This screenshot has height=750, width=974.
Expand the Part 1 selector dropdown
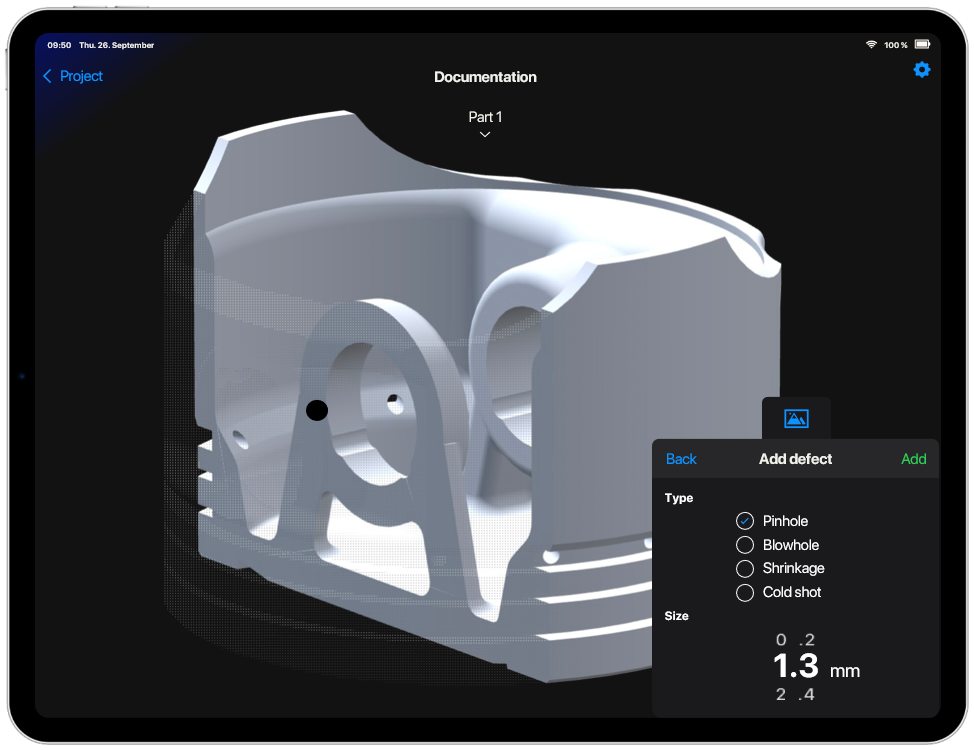point(484,117)
